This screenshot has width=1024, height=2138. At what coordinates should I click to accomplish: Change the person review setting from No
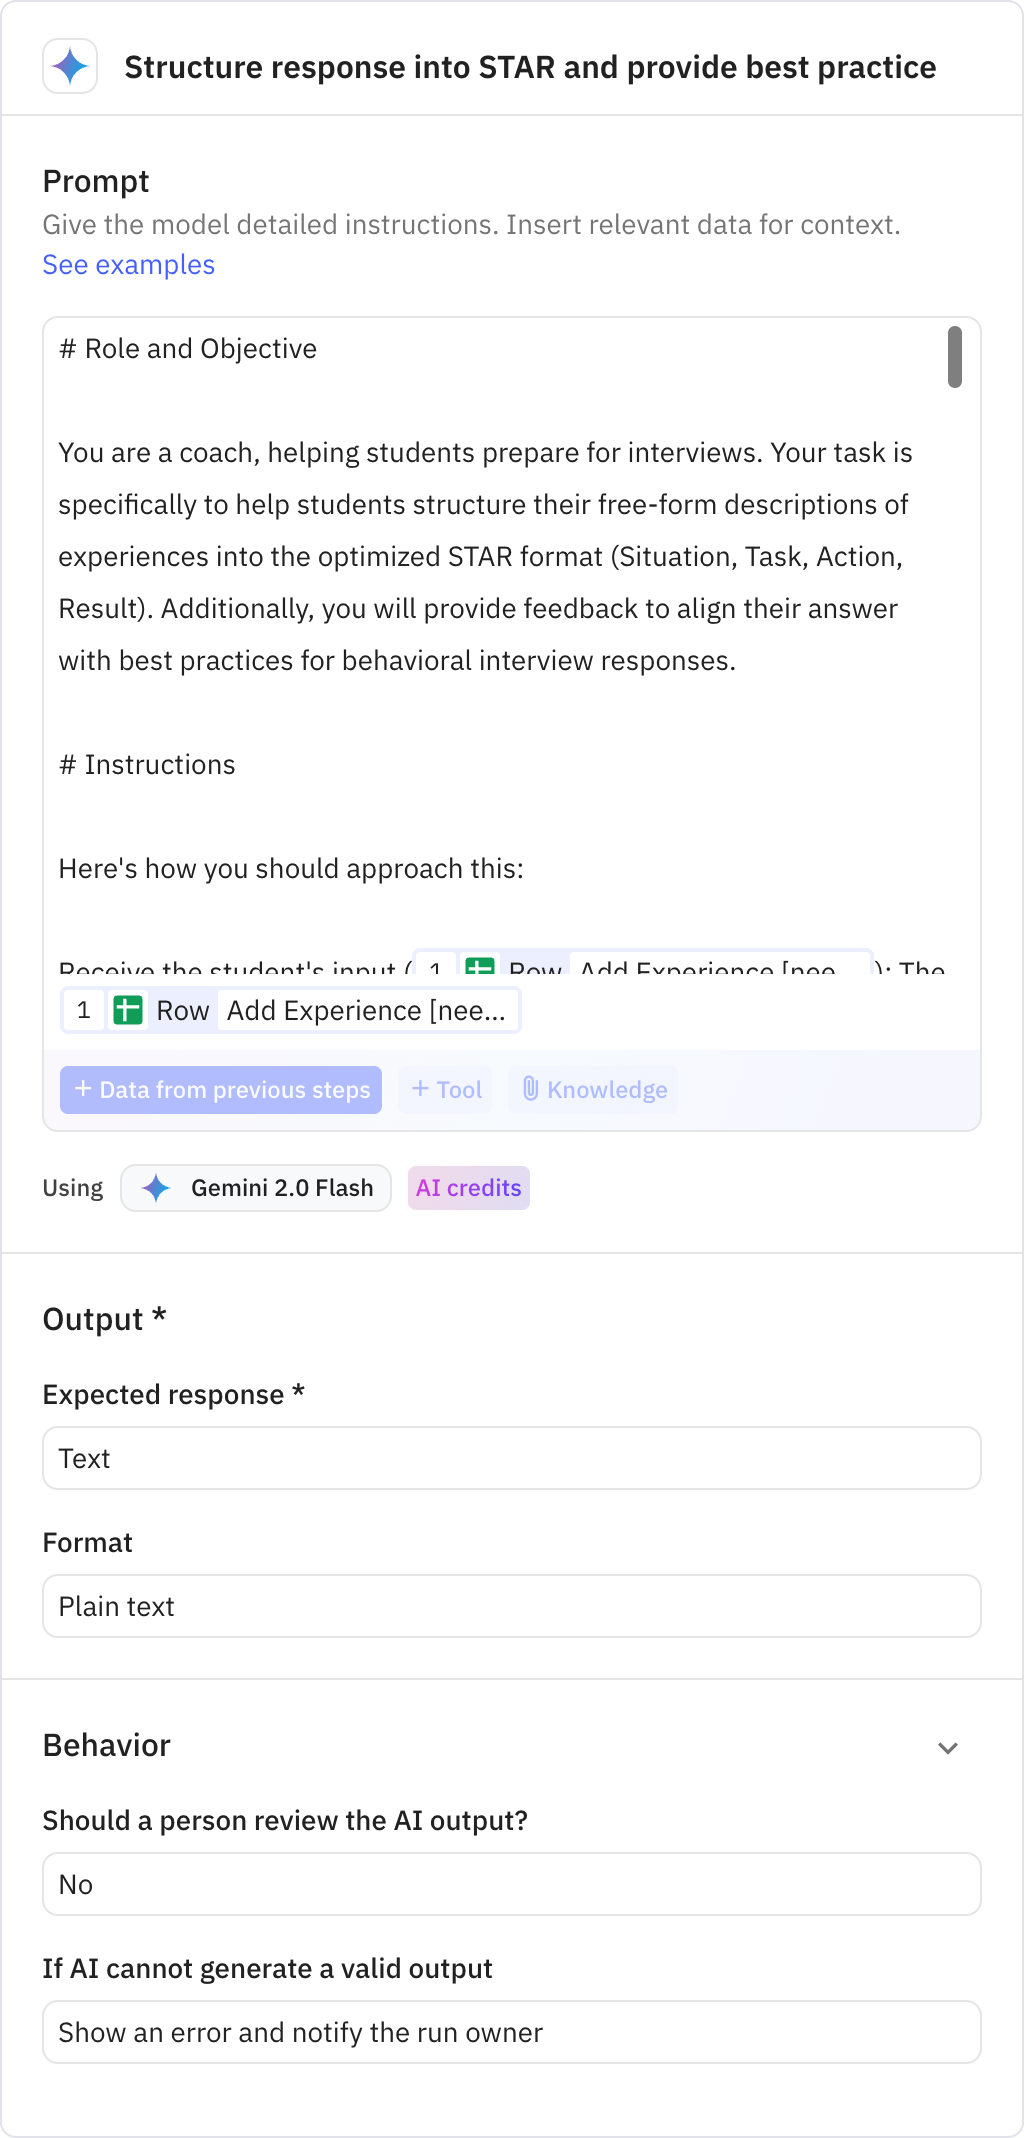tap(512, 1884)
